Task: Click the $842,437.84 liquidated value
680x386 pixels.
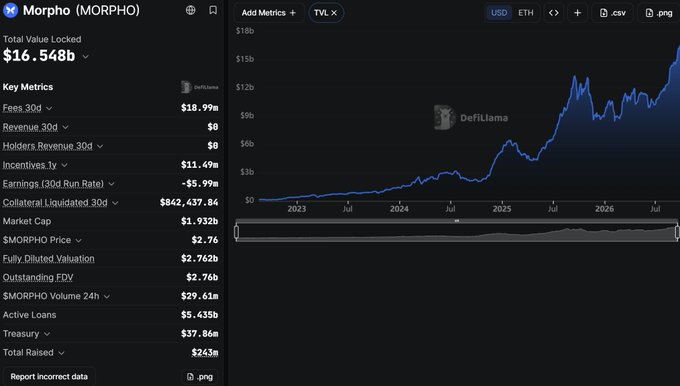Action: [x=189, y=203]
